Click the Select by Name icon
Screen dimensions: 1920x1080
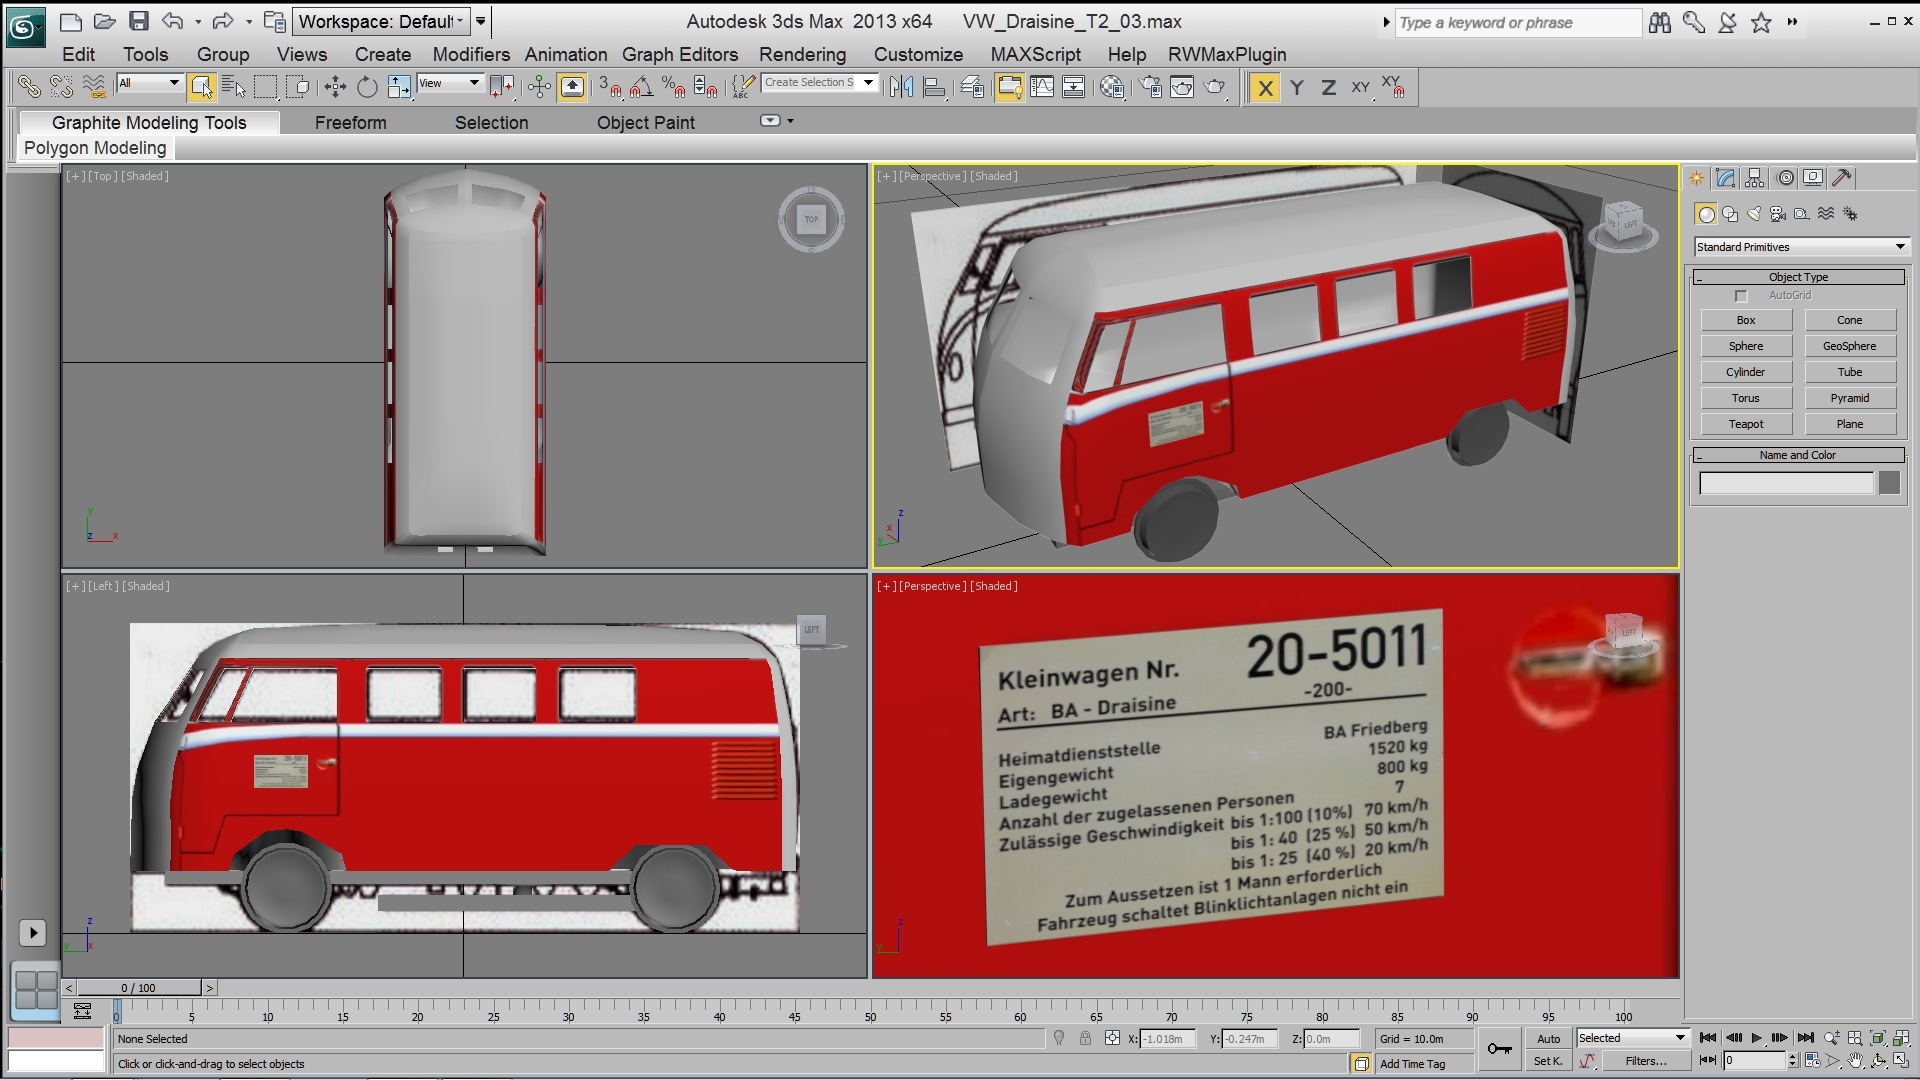233,87
